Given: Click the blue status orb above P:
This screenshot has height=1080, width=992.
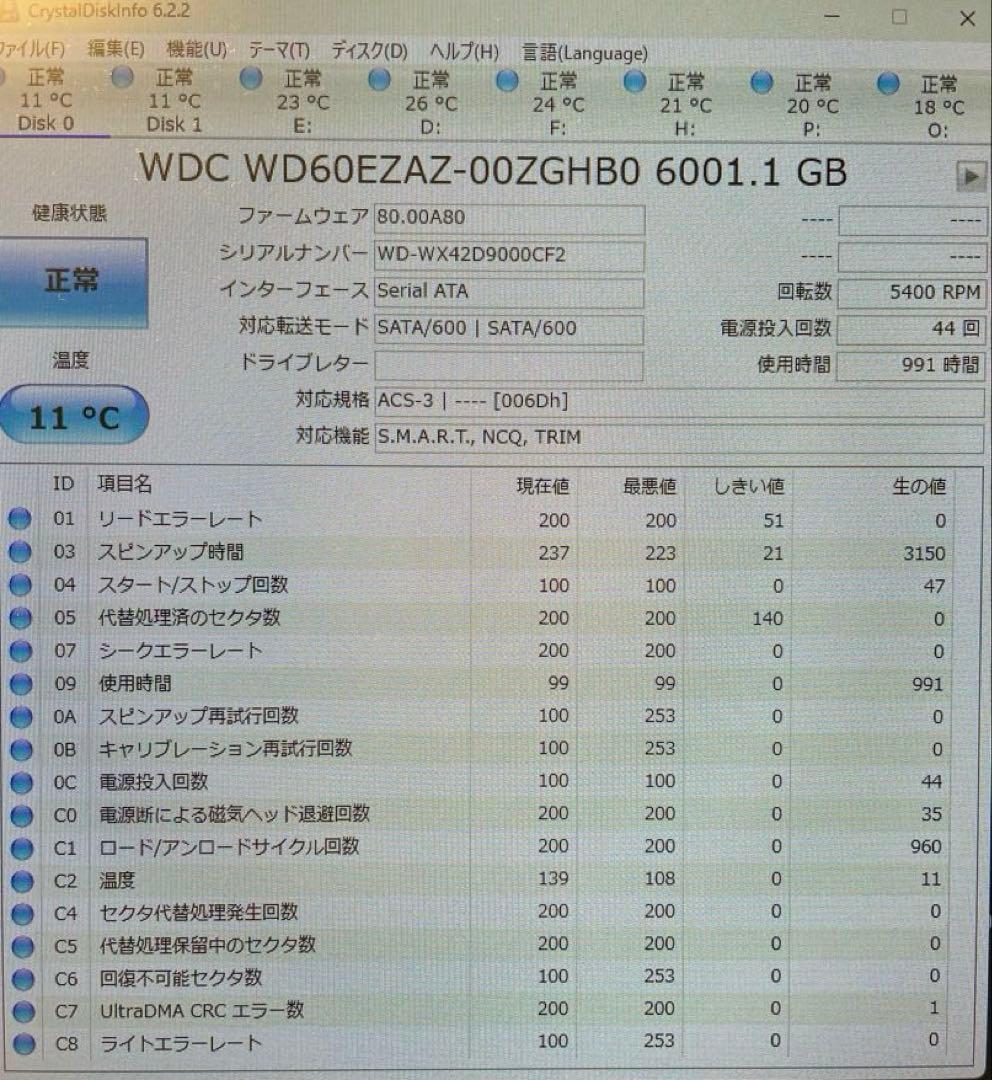Looking at the screenshot, I should 761,83.
